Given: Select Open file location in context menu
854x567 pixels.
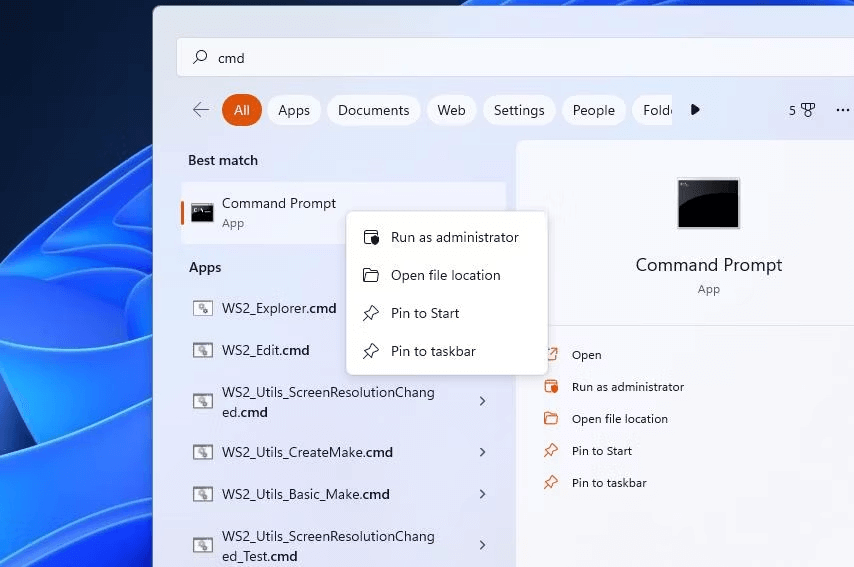Looking at the screenshot, I should pos(445,275).
